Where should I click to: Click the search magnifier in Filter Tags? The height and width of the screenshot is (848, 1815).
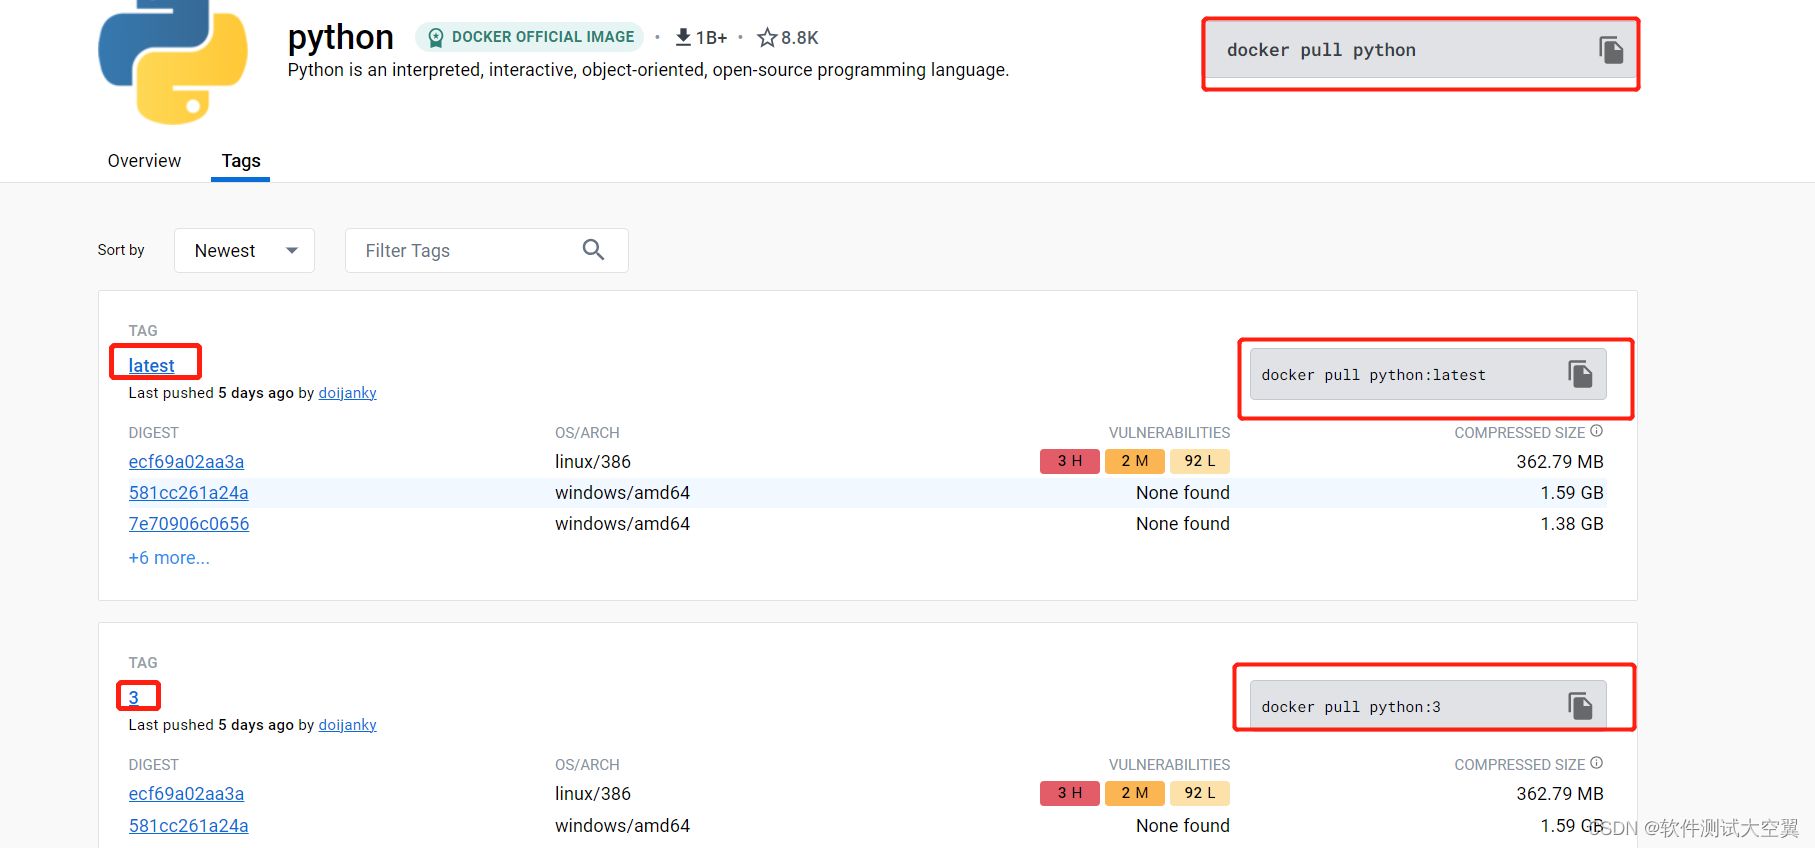pos(593,250)
